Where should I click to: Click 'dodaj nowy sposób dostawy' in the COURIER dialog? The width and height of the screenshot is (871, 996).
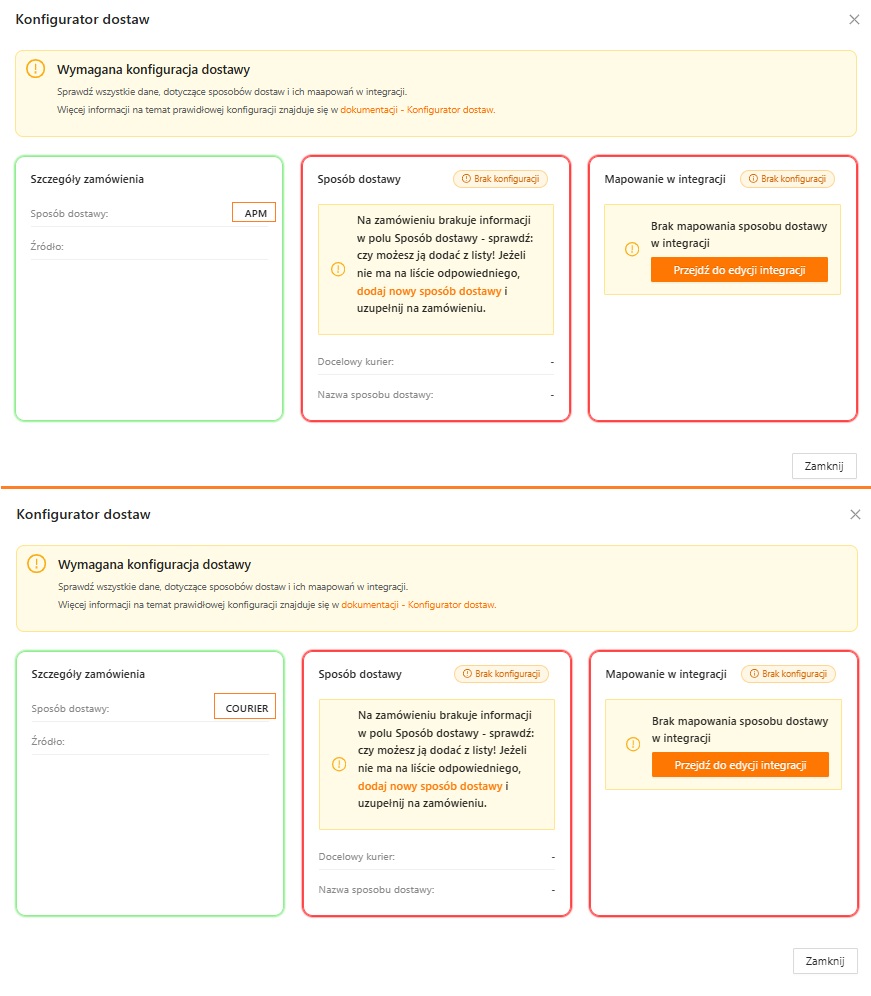point(430,786)
